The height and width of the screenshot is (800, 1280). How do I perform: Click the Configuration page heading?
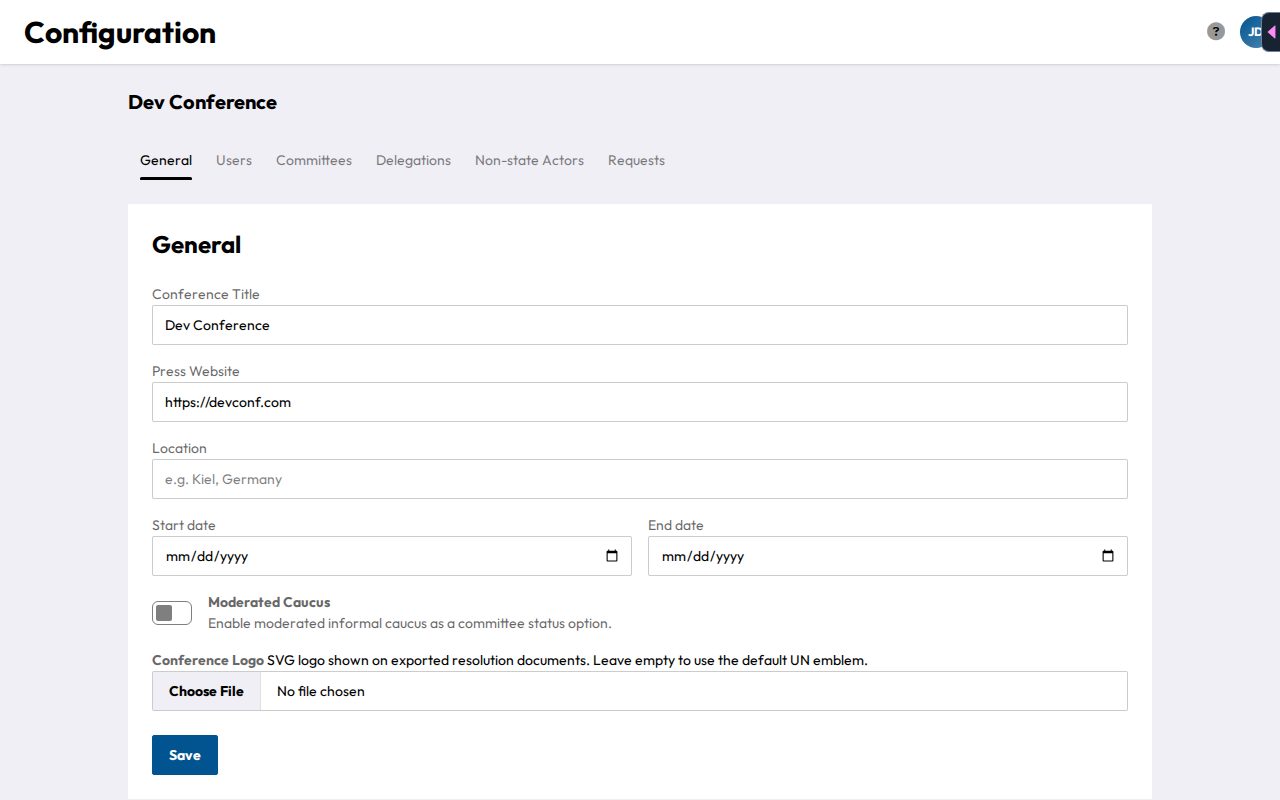click(x=120, y=33)
